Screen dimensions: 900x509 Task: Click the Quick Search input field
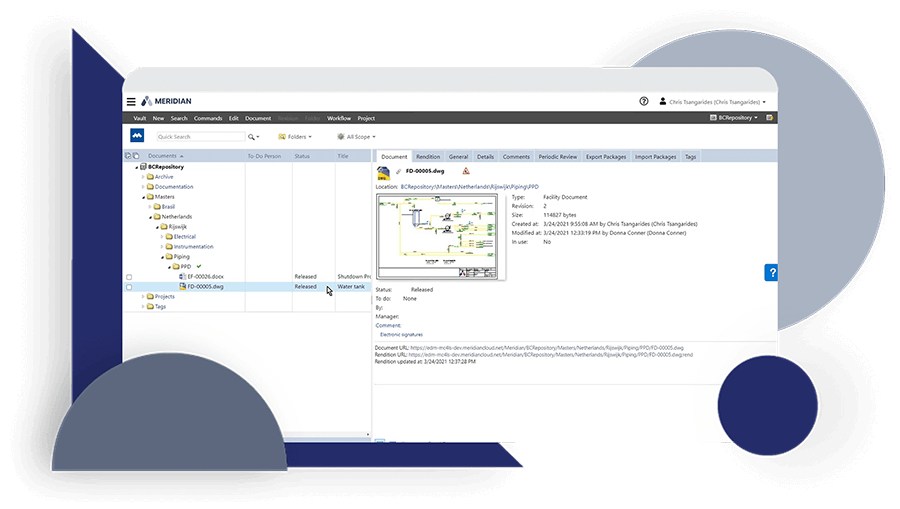pos(199,136)
